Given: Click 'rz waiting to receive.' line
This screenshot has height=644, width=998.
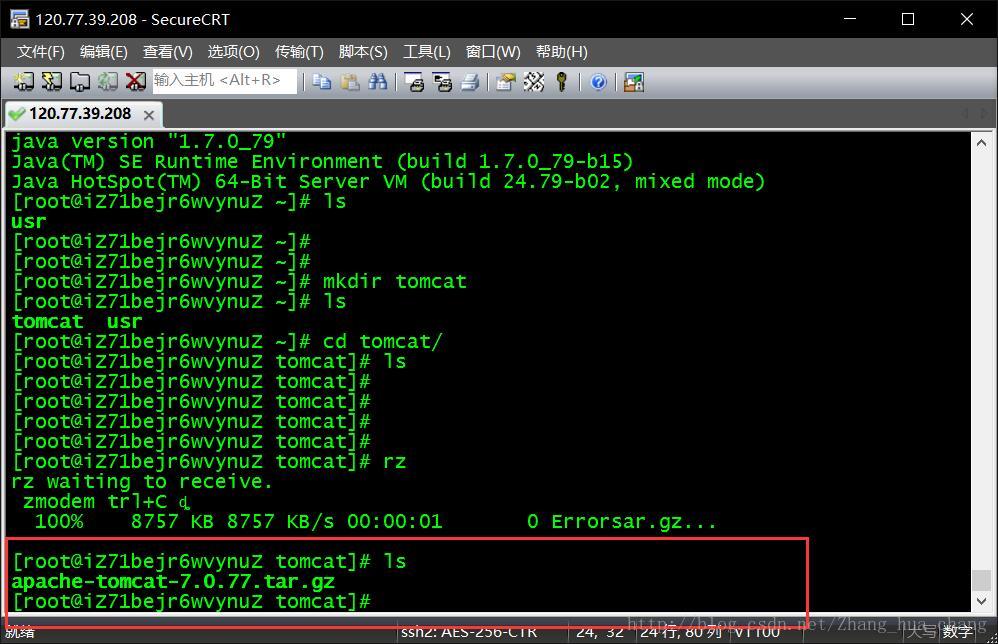Looking at the screenshot, I should [x=141, y=481].
